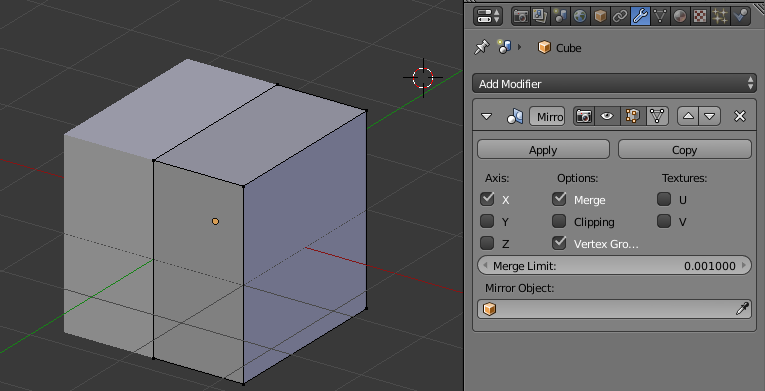Open the Object Constraints chain tab
This screenshot has height=391, width=765.
[620, 16]
